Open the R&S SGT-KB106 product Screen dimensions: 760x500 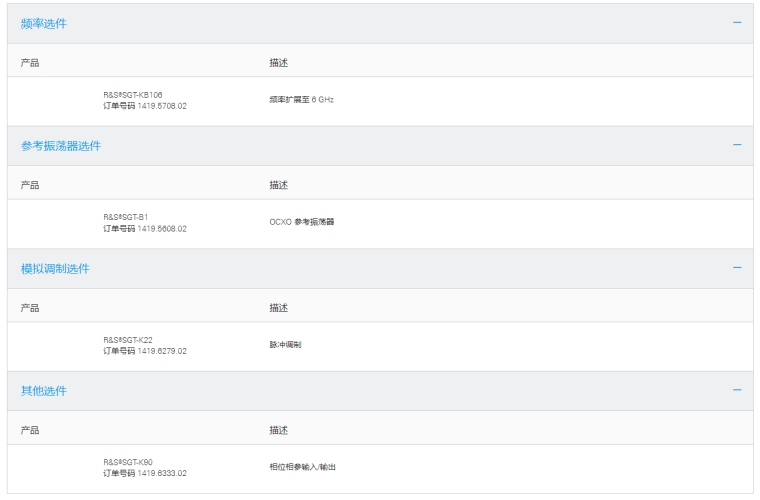[x=133, y=94]
